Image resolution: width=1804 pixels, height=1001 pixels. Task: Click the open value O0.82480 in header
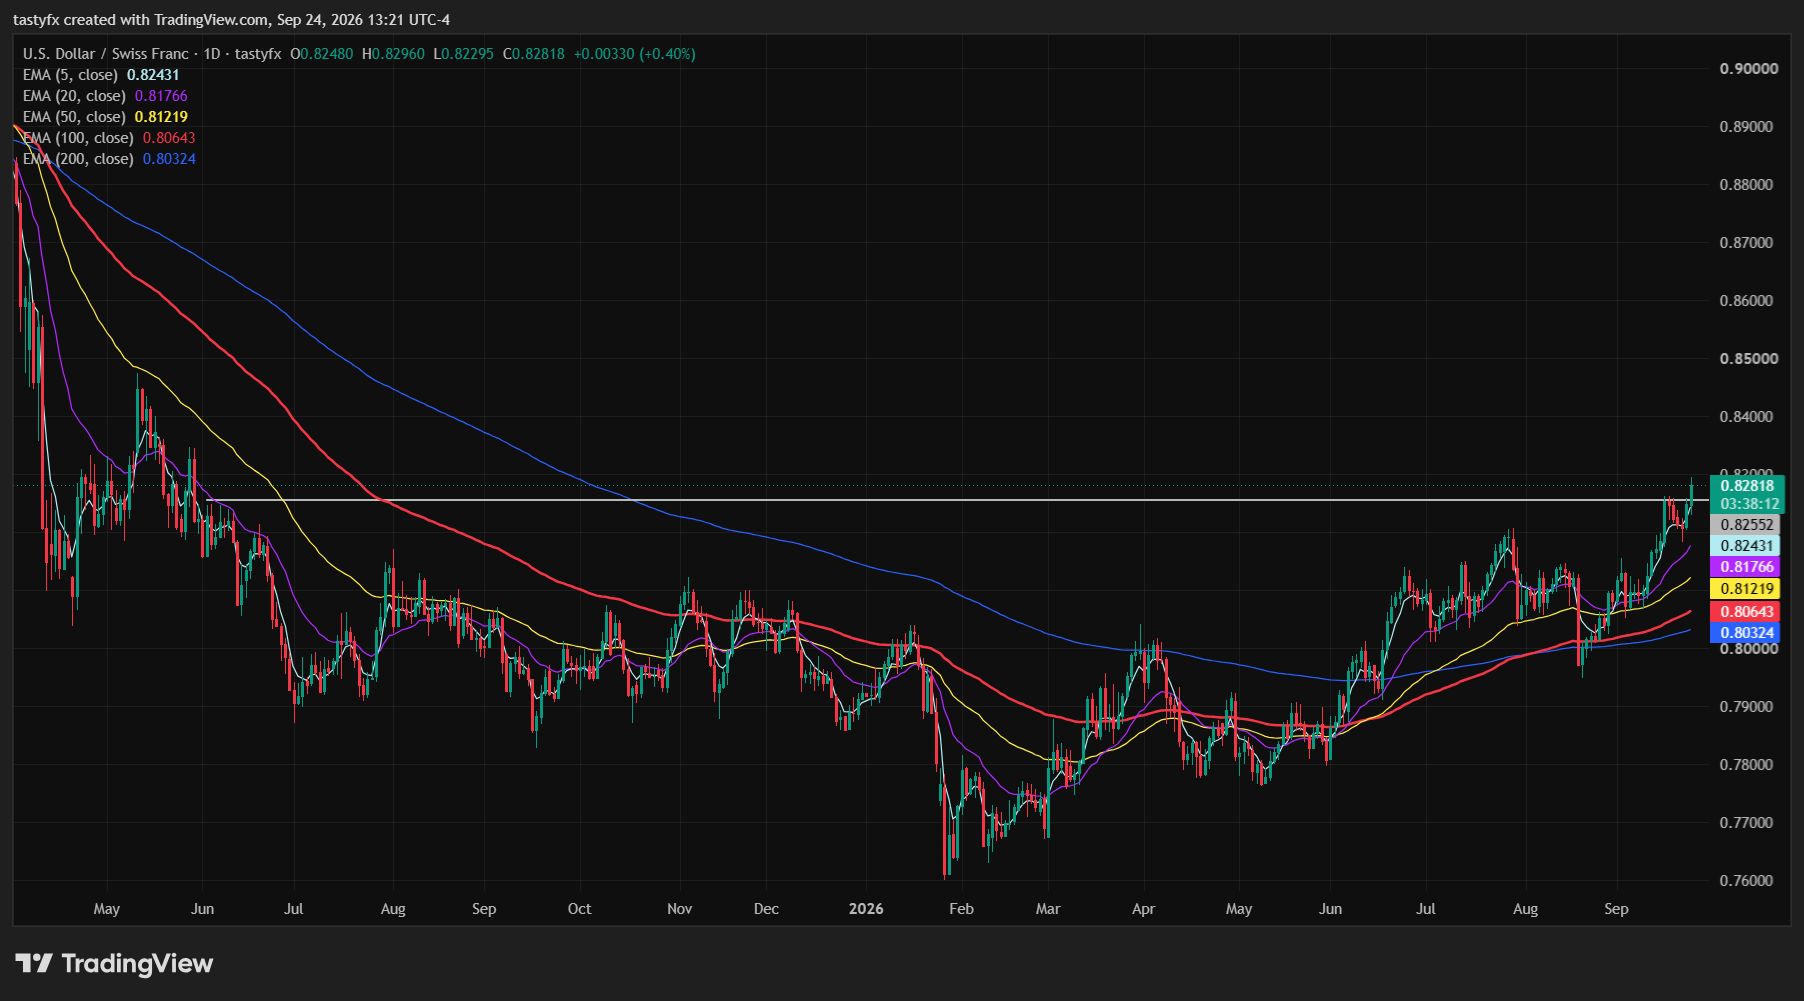point(322,54)
